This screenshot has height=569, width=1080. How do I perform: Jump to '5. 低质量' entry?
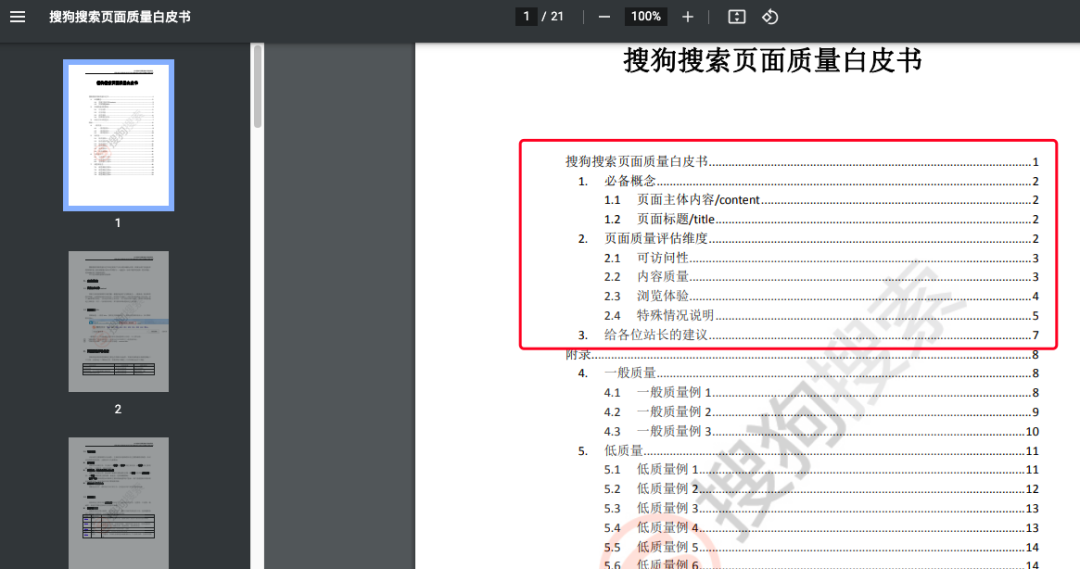[808, 451]
